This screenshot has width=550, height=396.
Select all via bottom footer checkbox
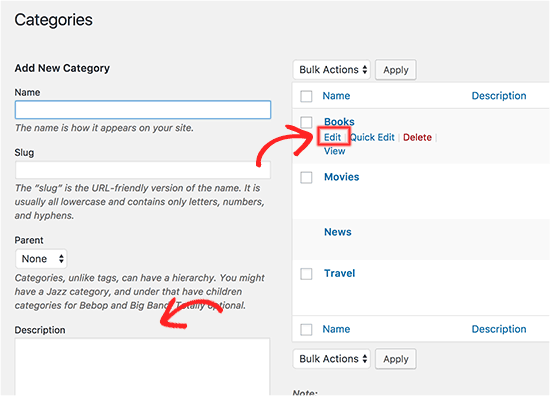pyautogui.click(x=306, y=329)
